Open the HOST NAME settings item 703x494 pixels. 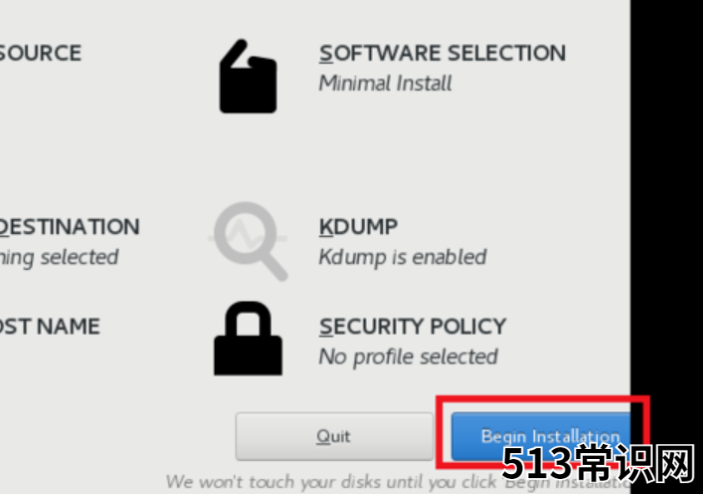click(x=50, y=326)
